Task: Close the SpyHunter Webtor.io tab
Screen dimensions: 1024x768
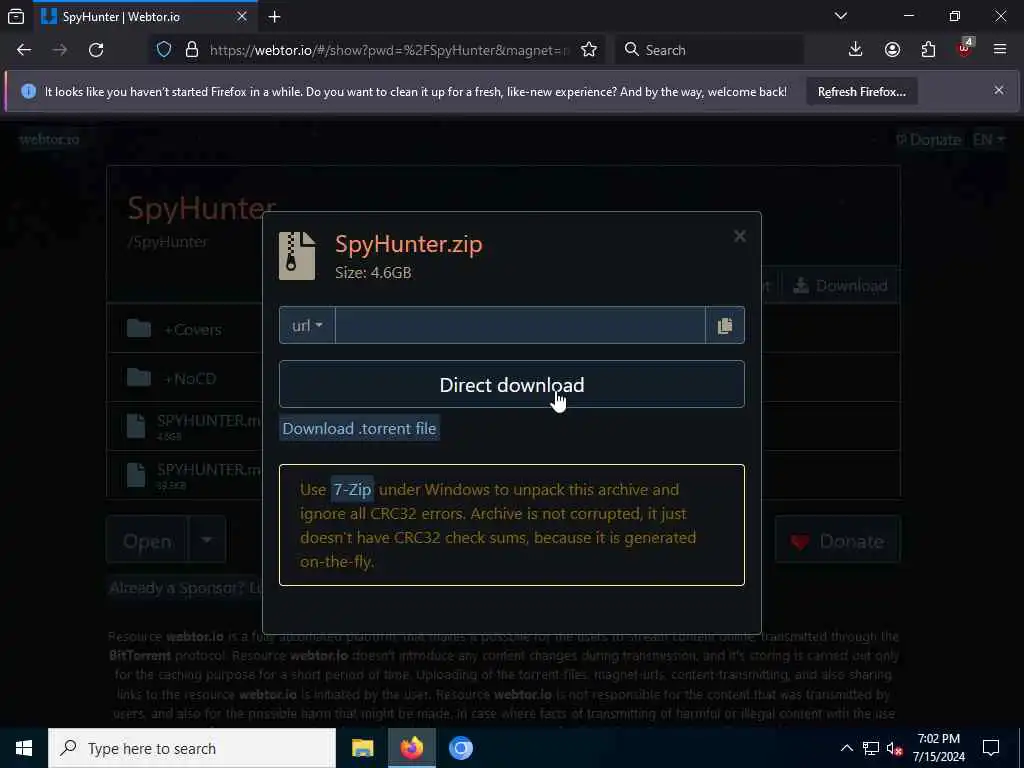Action: tap(242, 16)
